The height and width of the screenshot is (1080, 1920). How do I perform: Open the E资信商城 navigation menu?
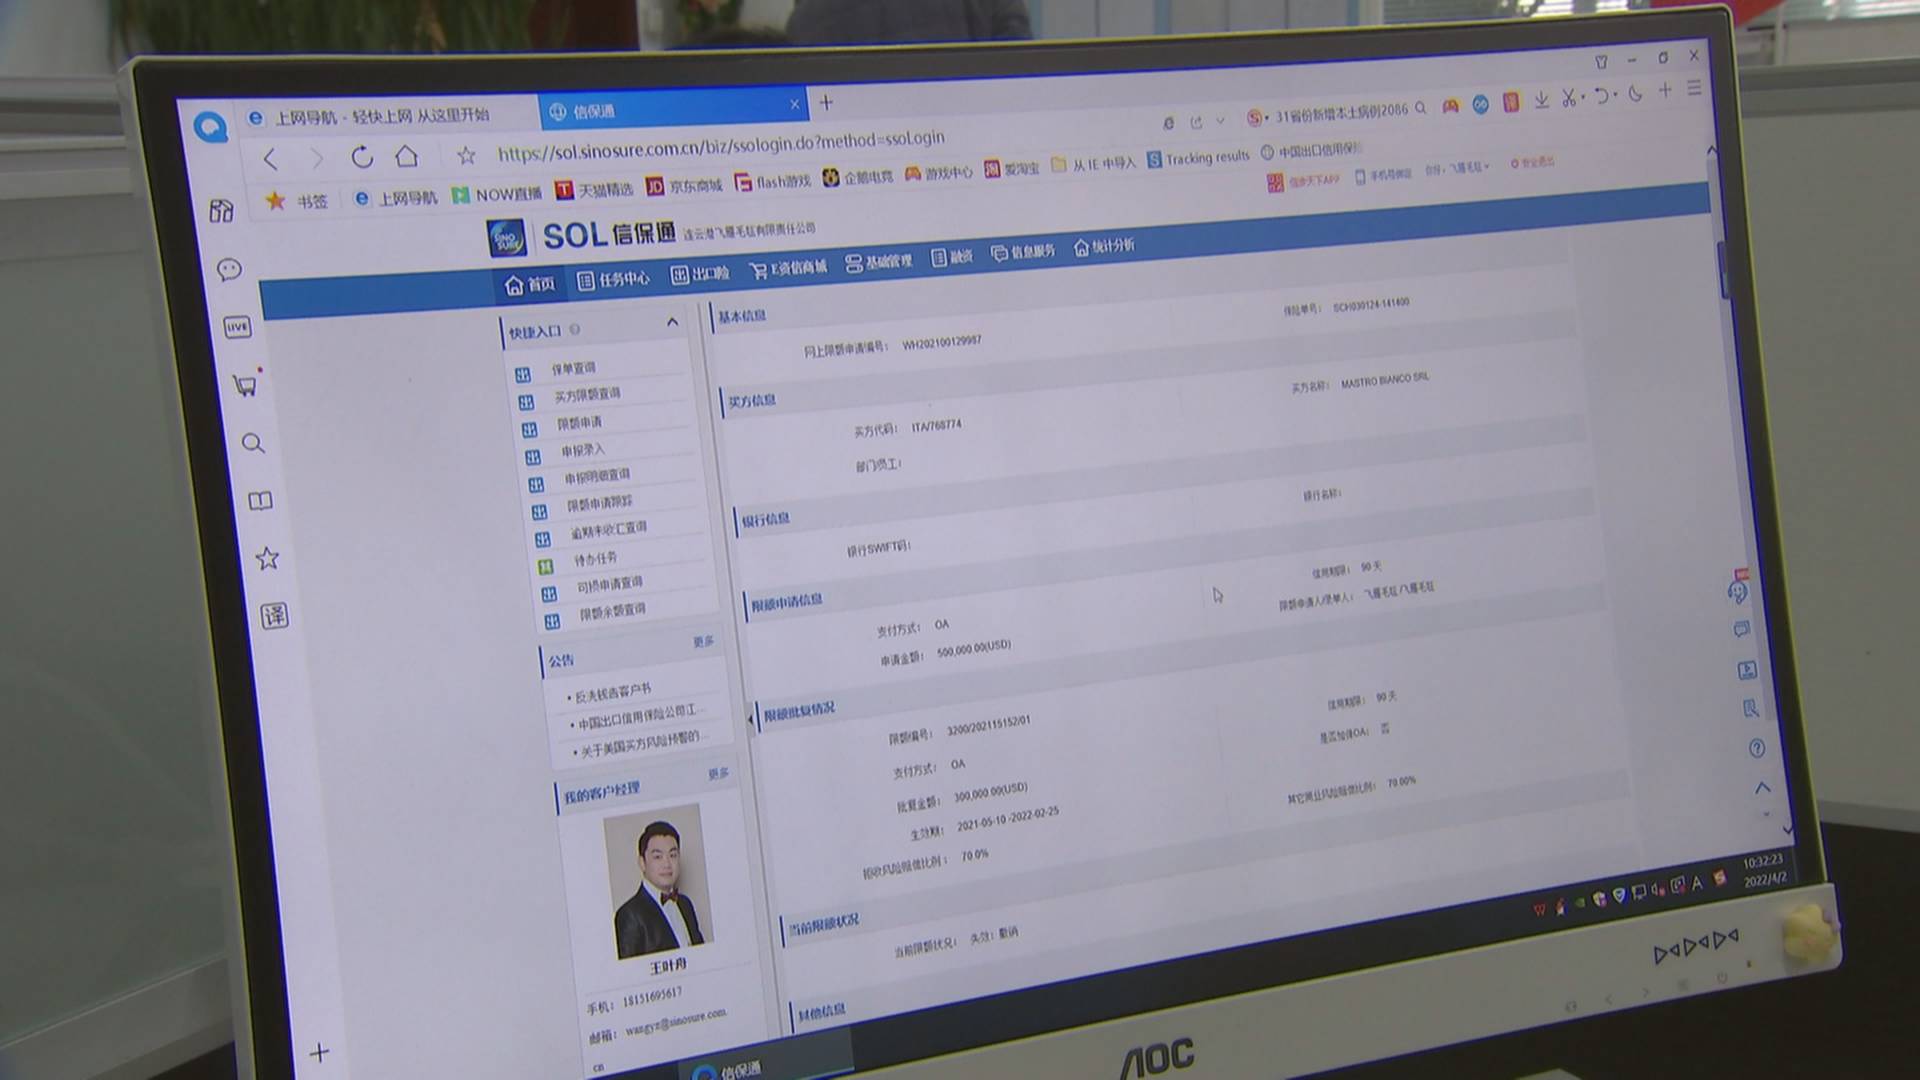(x=788, y=268)
